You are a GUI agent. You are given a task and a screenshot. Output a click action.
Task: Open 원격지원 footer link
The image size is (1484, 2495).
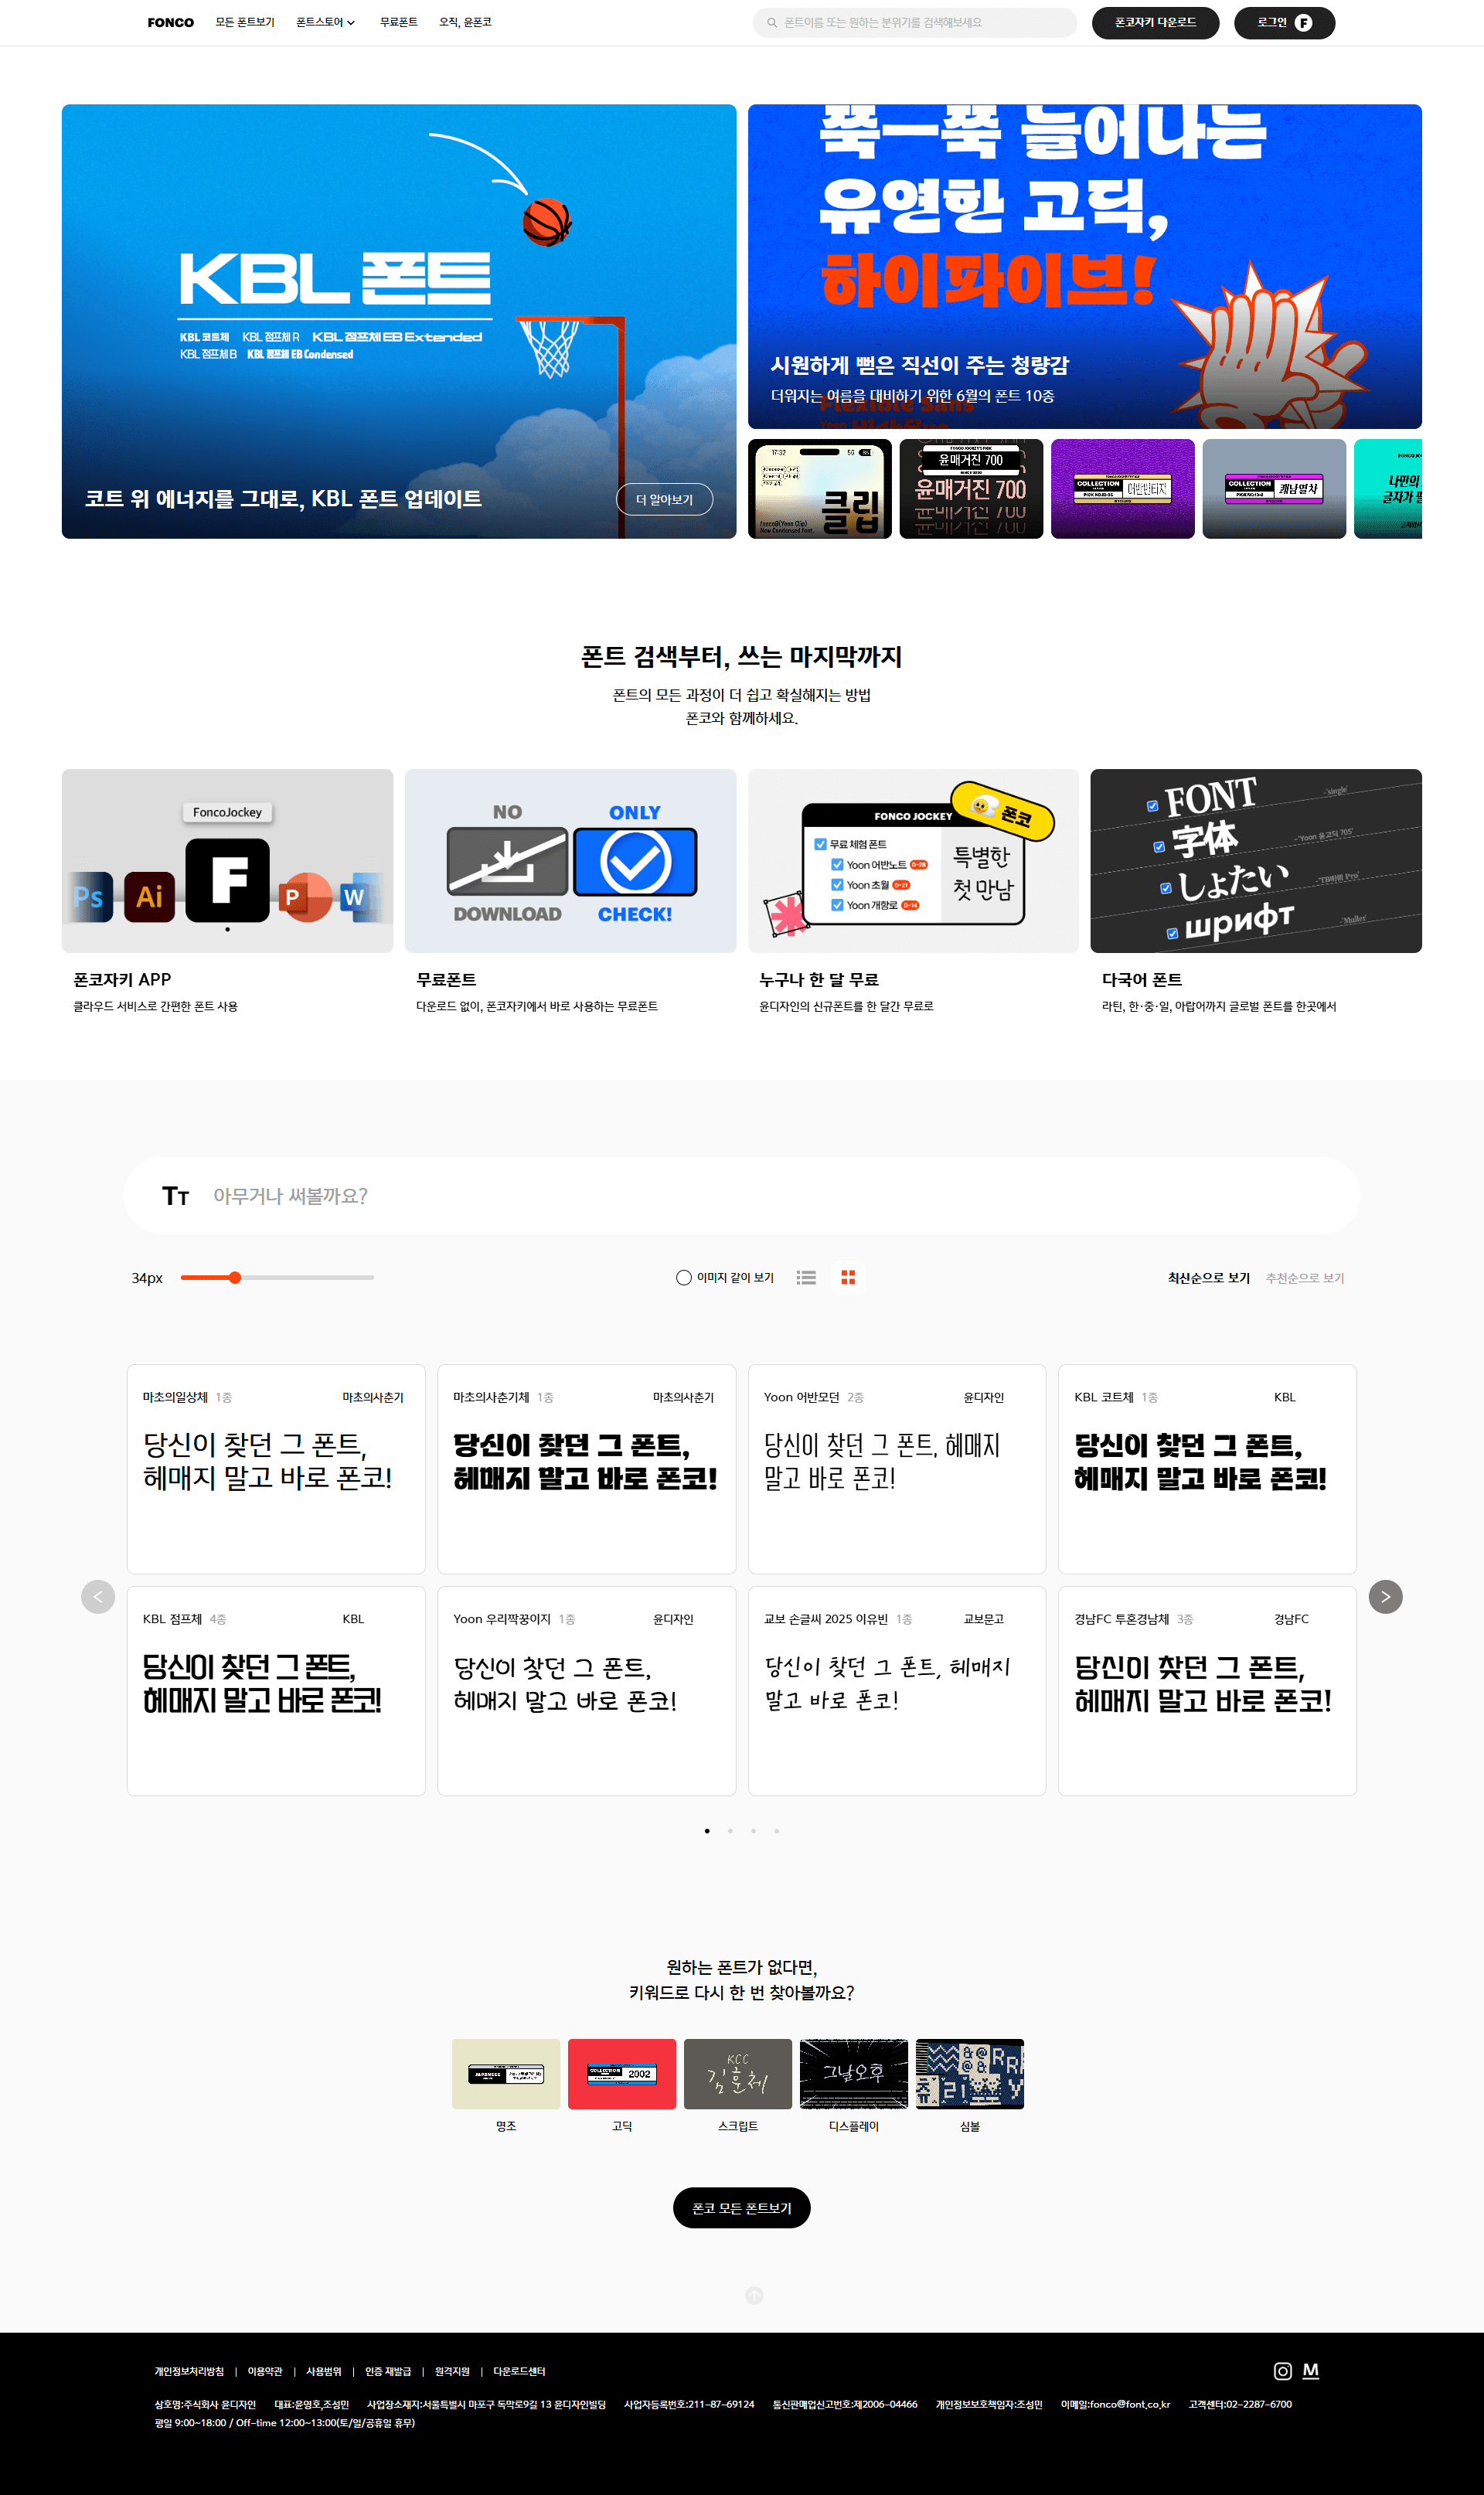point(452,2371)
